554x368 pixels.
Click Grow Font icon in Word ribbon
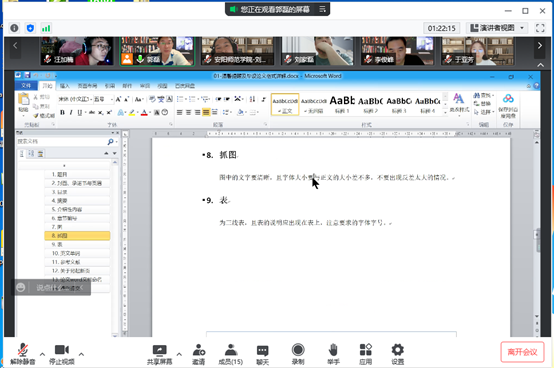pyautogui.click(x=118, y=99)
